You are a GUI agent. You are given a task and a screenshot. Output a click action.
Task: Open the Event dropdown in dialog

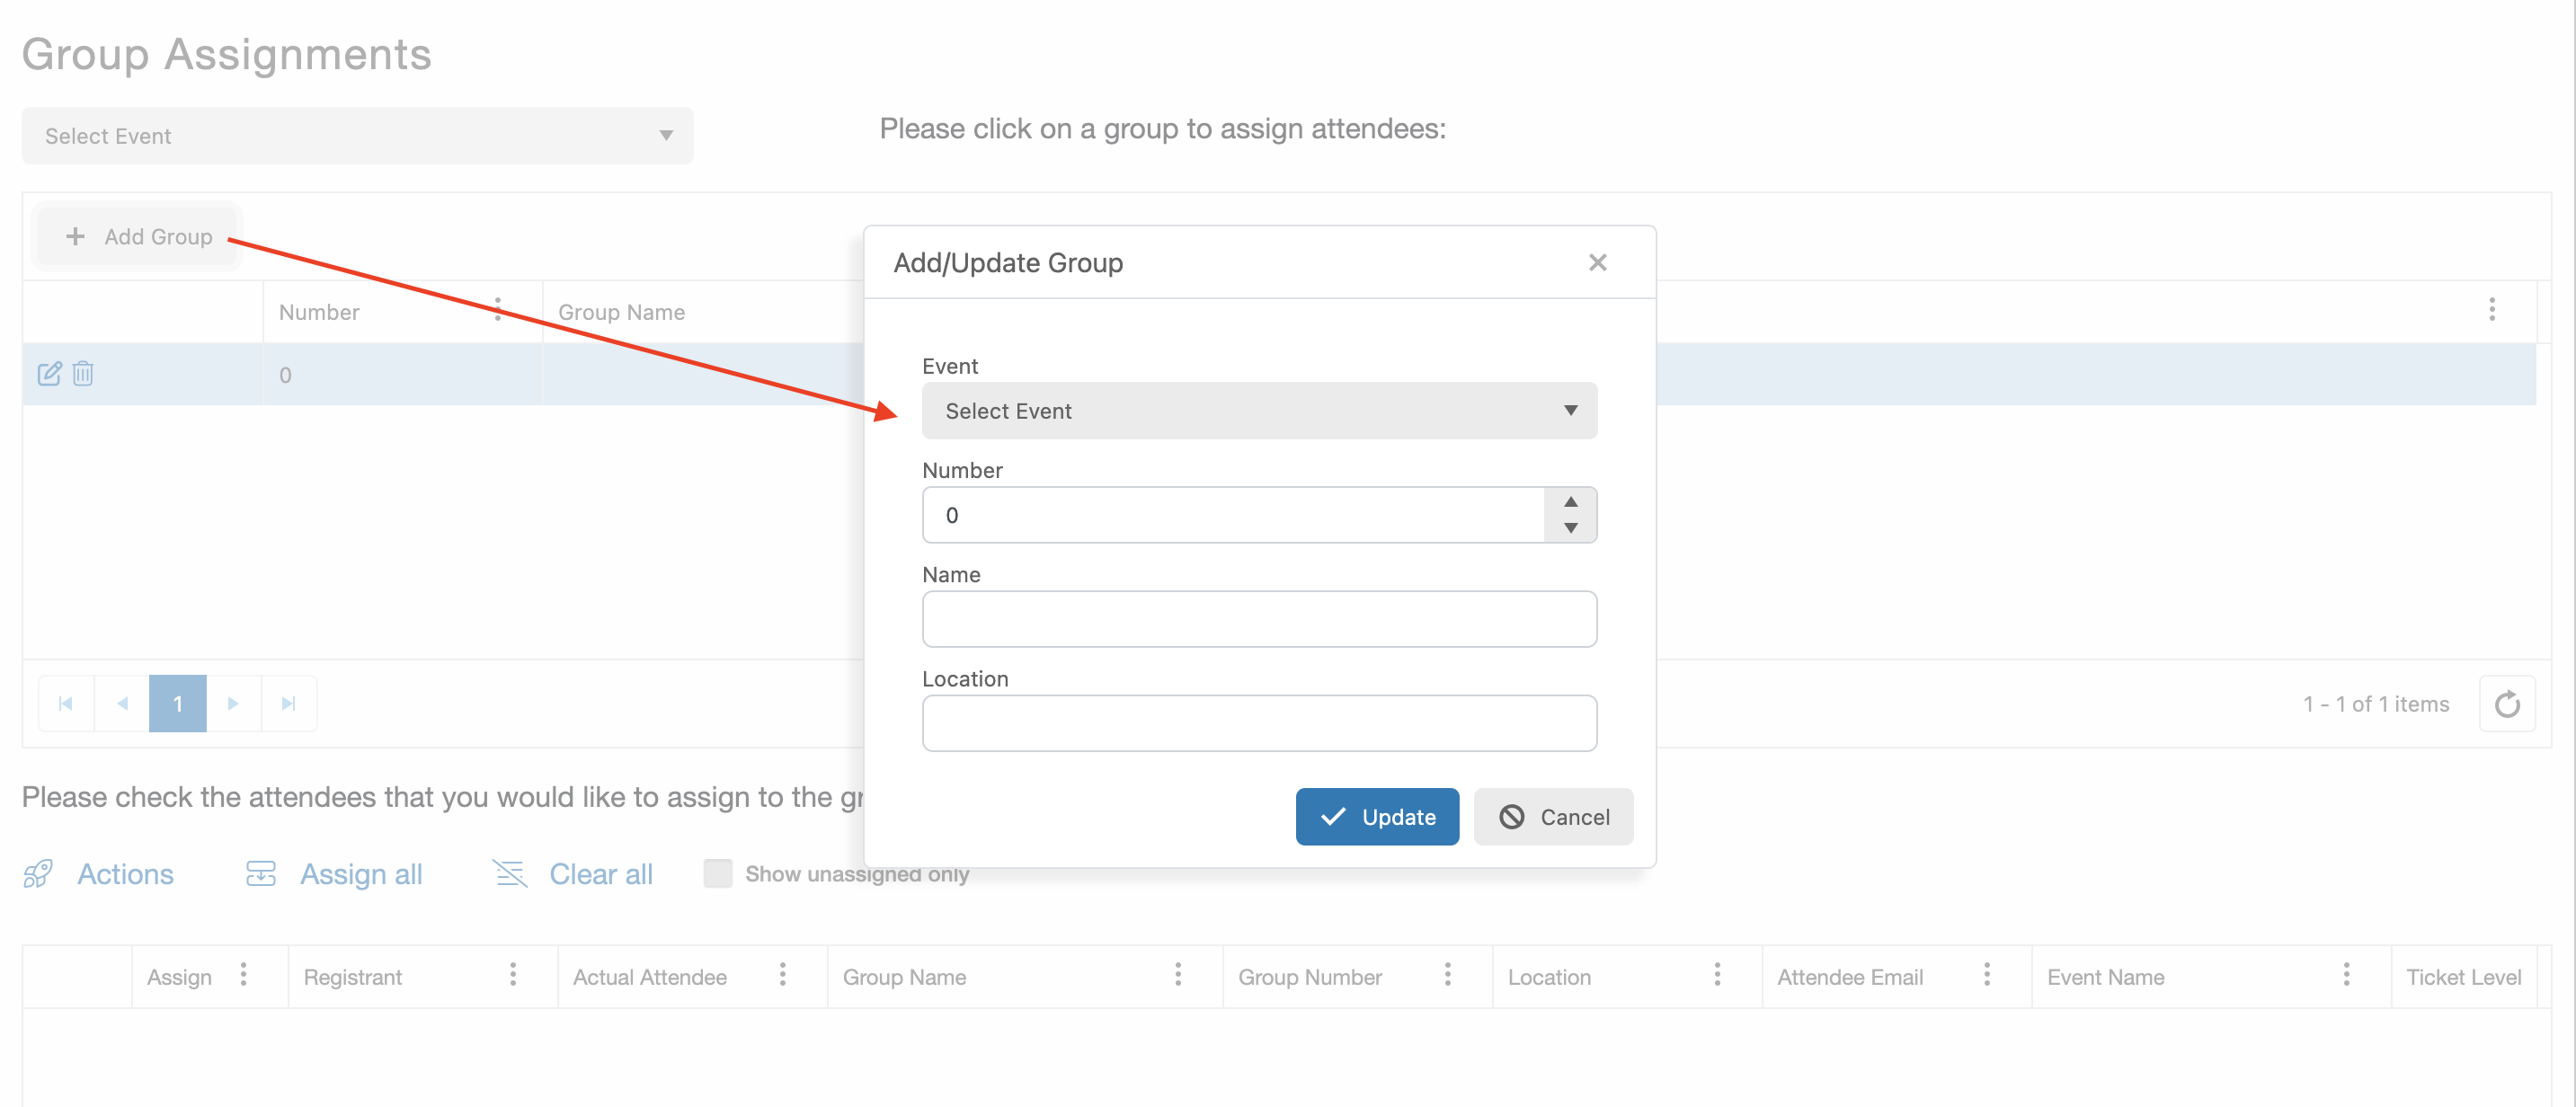pyautogui.click(x=1259, y=411)
